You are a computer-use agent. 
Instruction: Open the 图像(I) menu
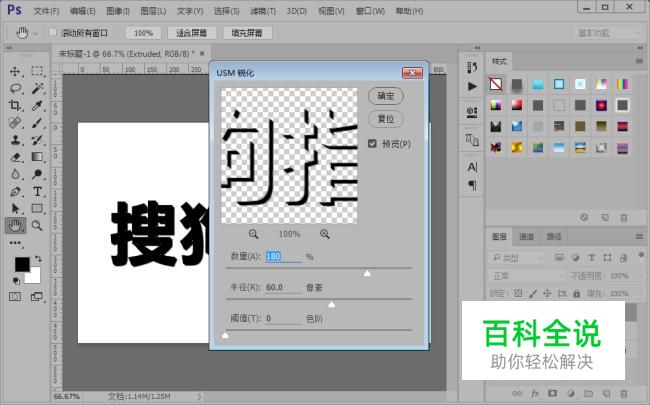[x=118, y=11]
